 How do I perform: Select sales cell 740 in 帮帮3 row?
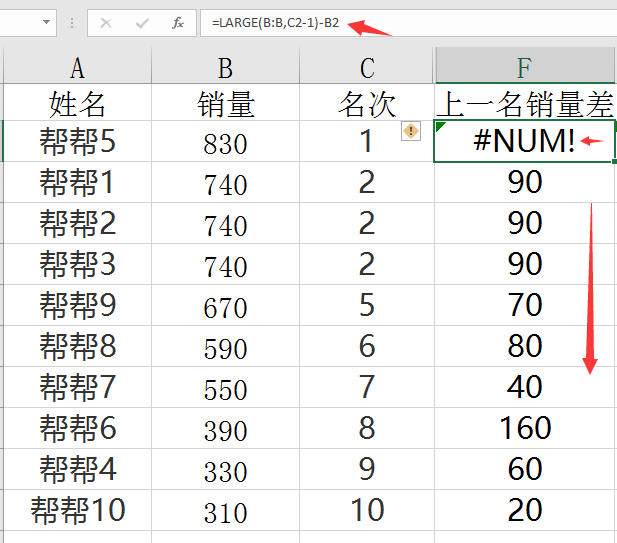(x=225, y=264)
